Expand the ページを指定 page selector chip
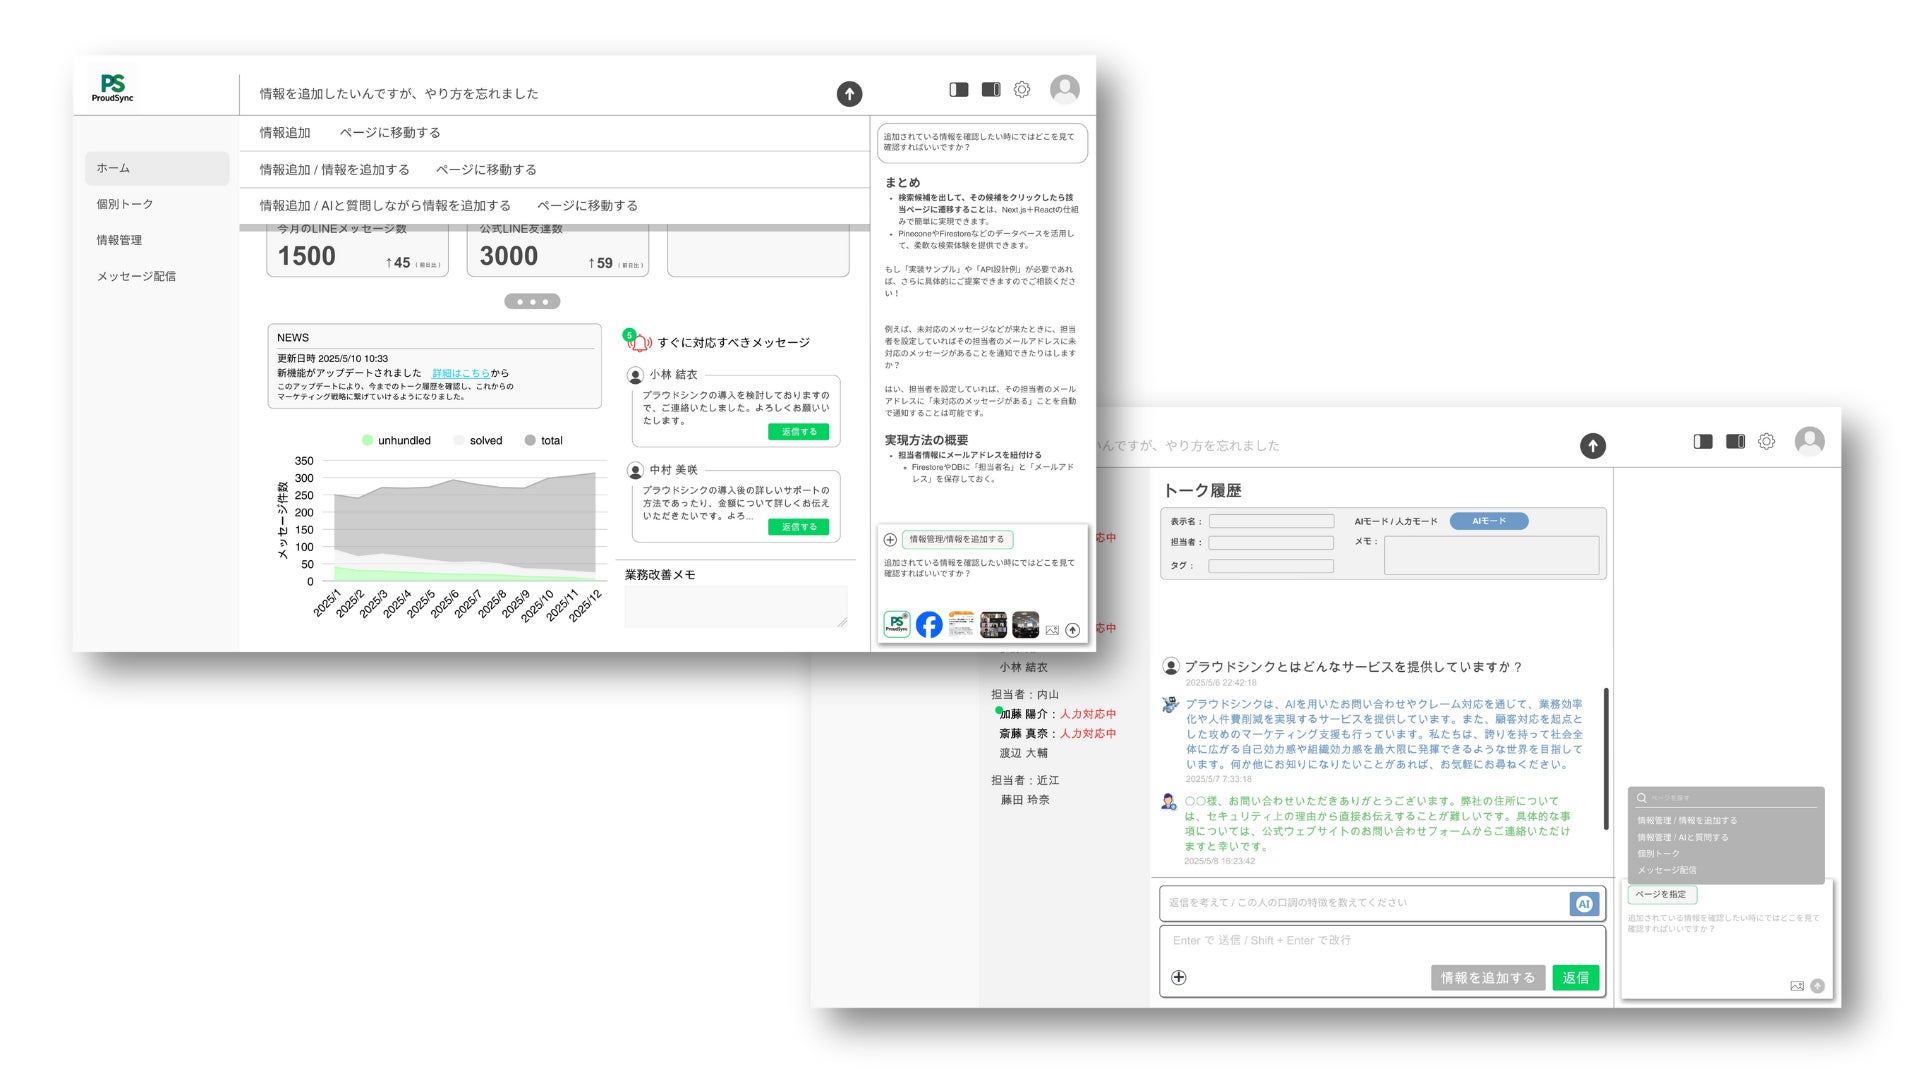The height and width of the screenshot is (1080, 1920). [x=1661, y=895]
